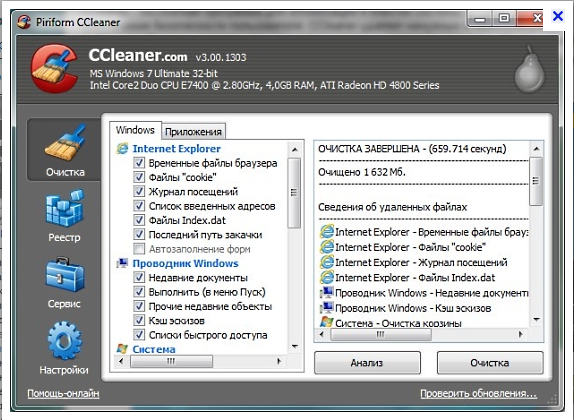Toggle Списки быстрого доступа checkbox

139,334
